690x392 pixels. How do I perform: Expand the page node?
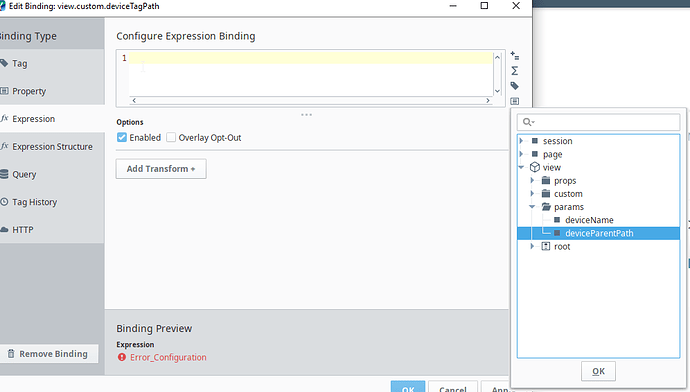pos(521,154)
